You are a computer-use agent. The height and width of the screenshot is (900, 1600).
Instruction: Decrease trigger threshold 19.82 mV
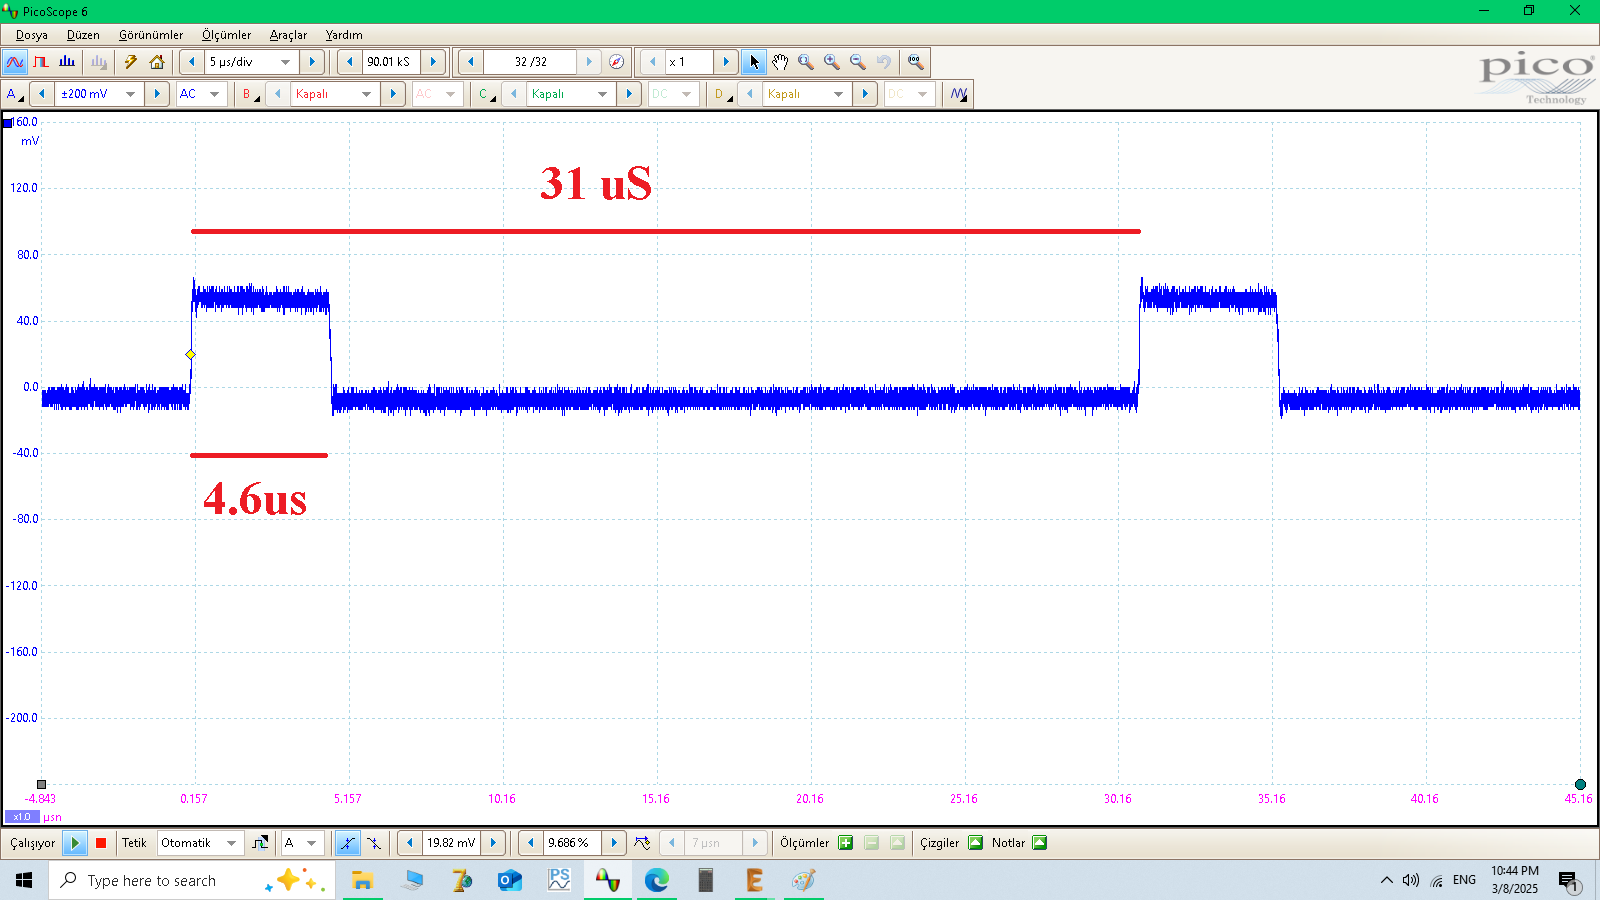coord(410,843)
